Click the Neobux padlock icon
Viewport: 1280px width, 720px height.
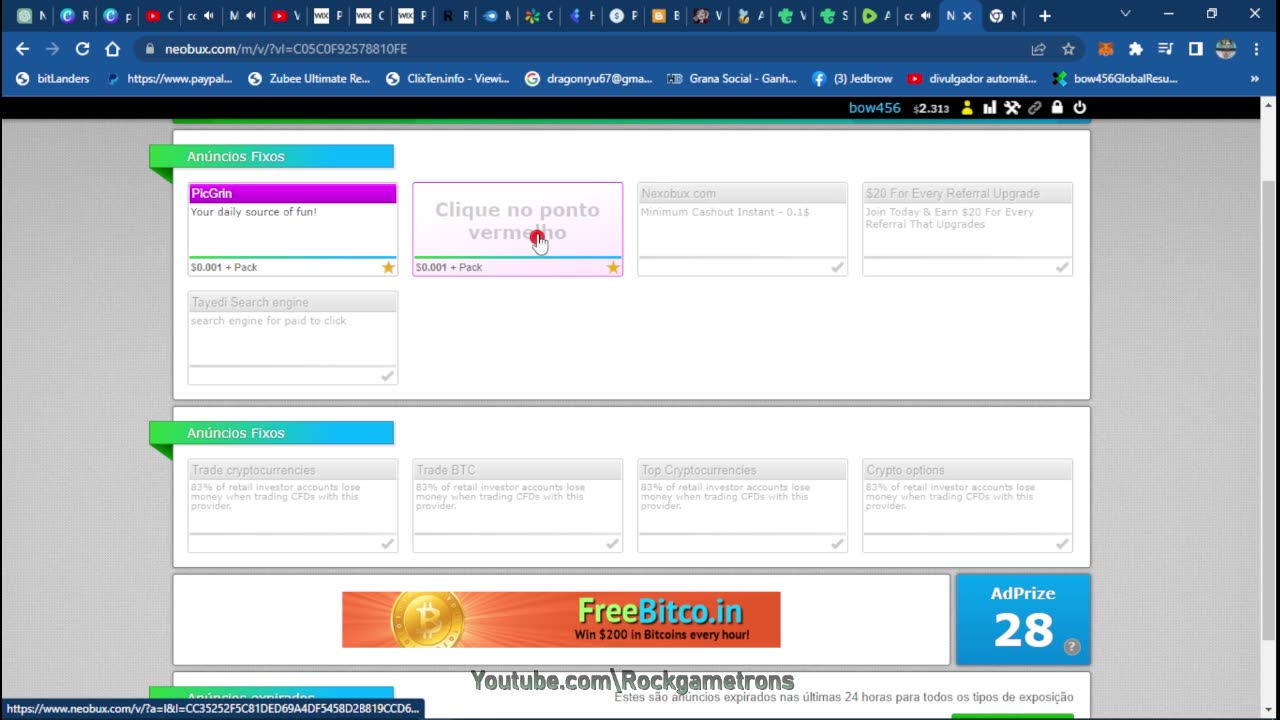(x=1057, y=108)
